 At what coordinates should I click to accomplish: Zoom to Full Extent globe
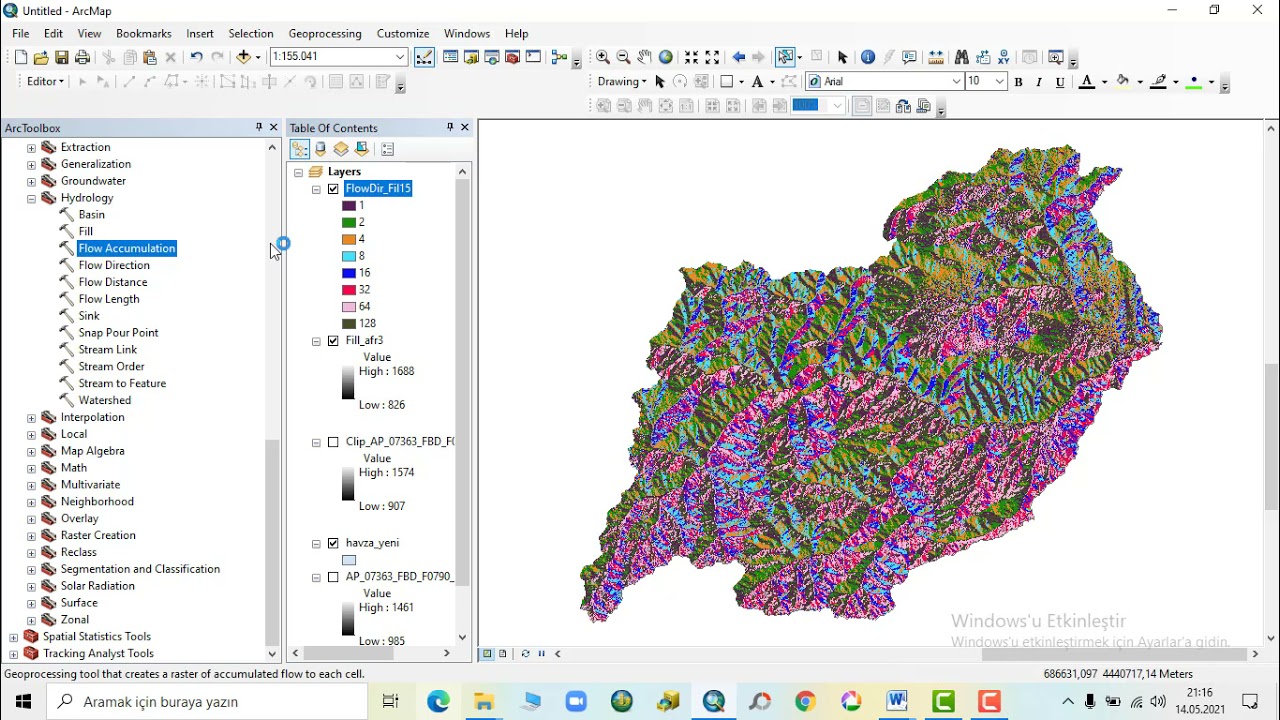666,58
